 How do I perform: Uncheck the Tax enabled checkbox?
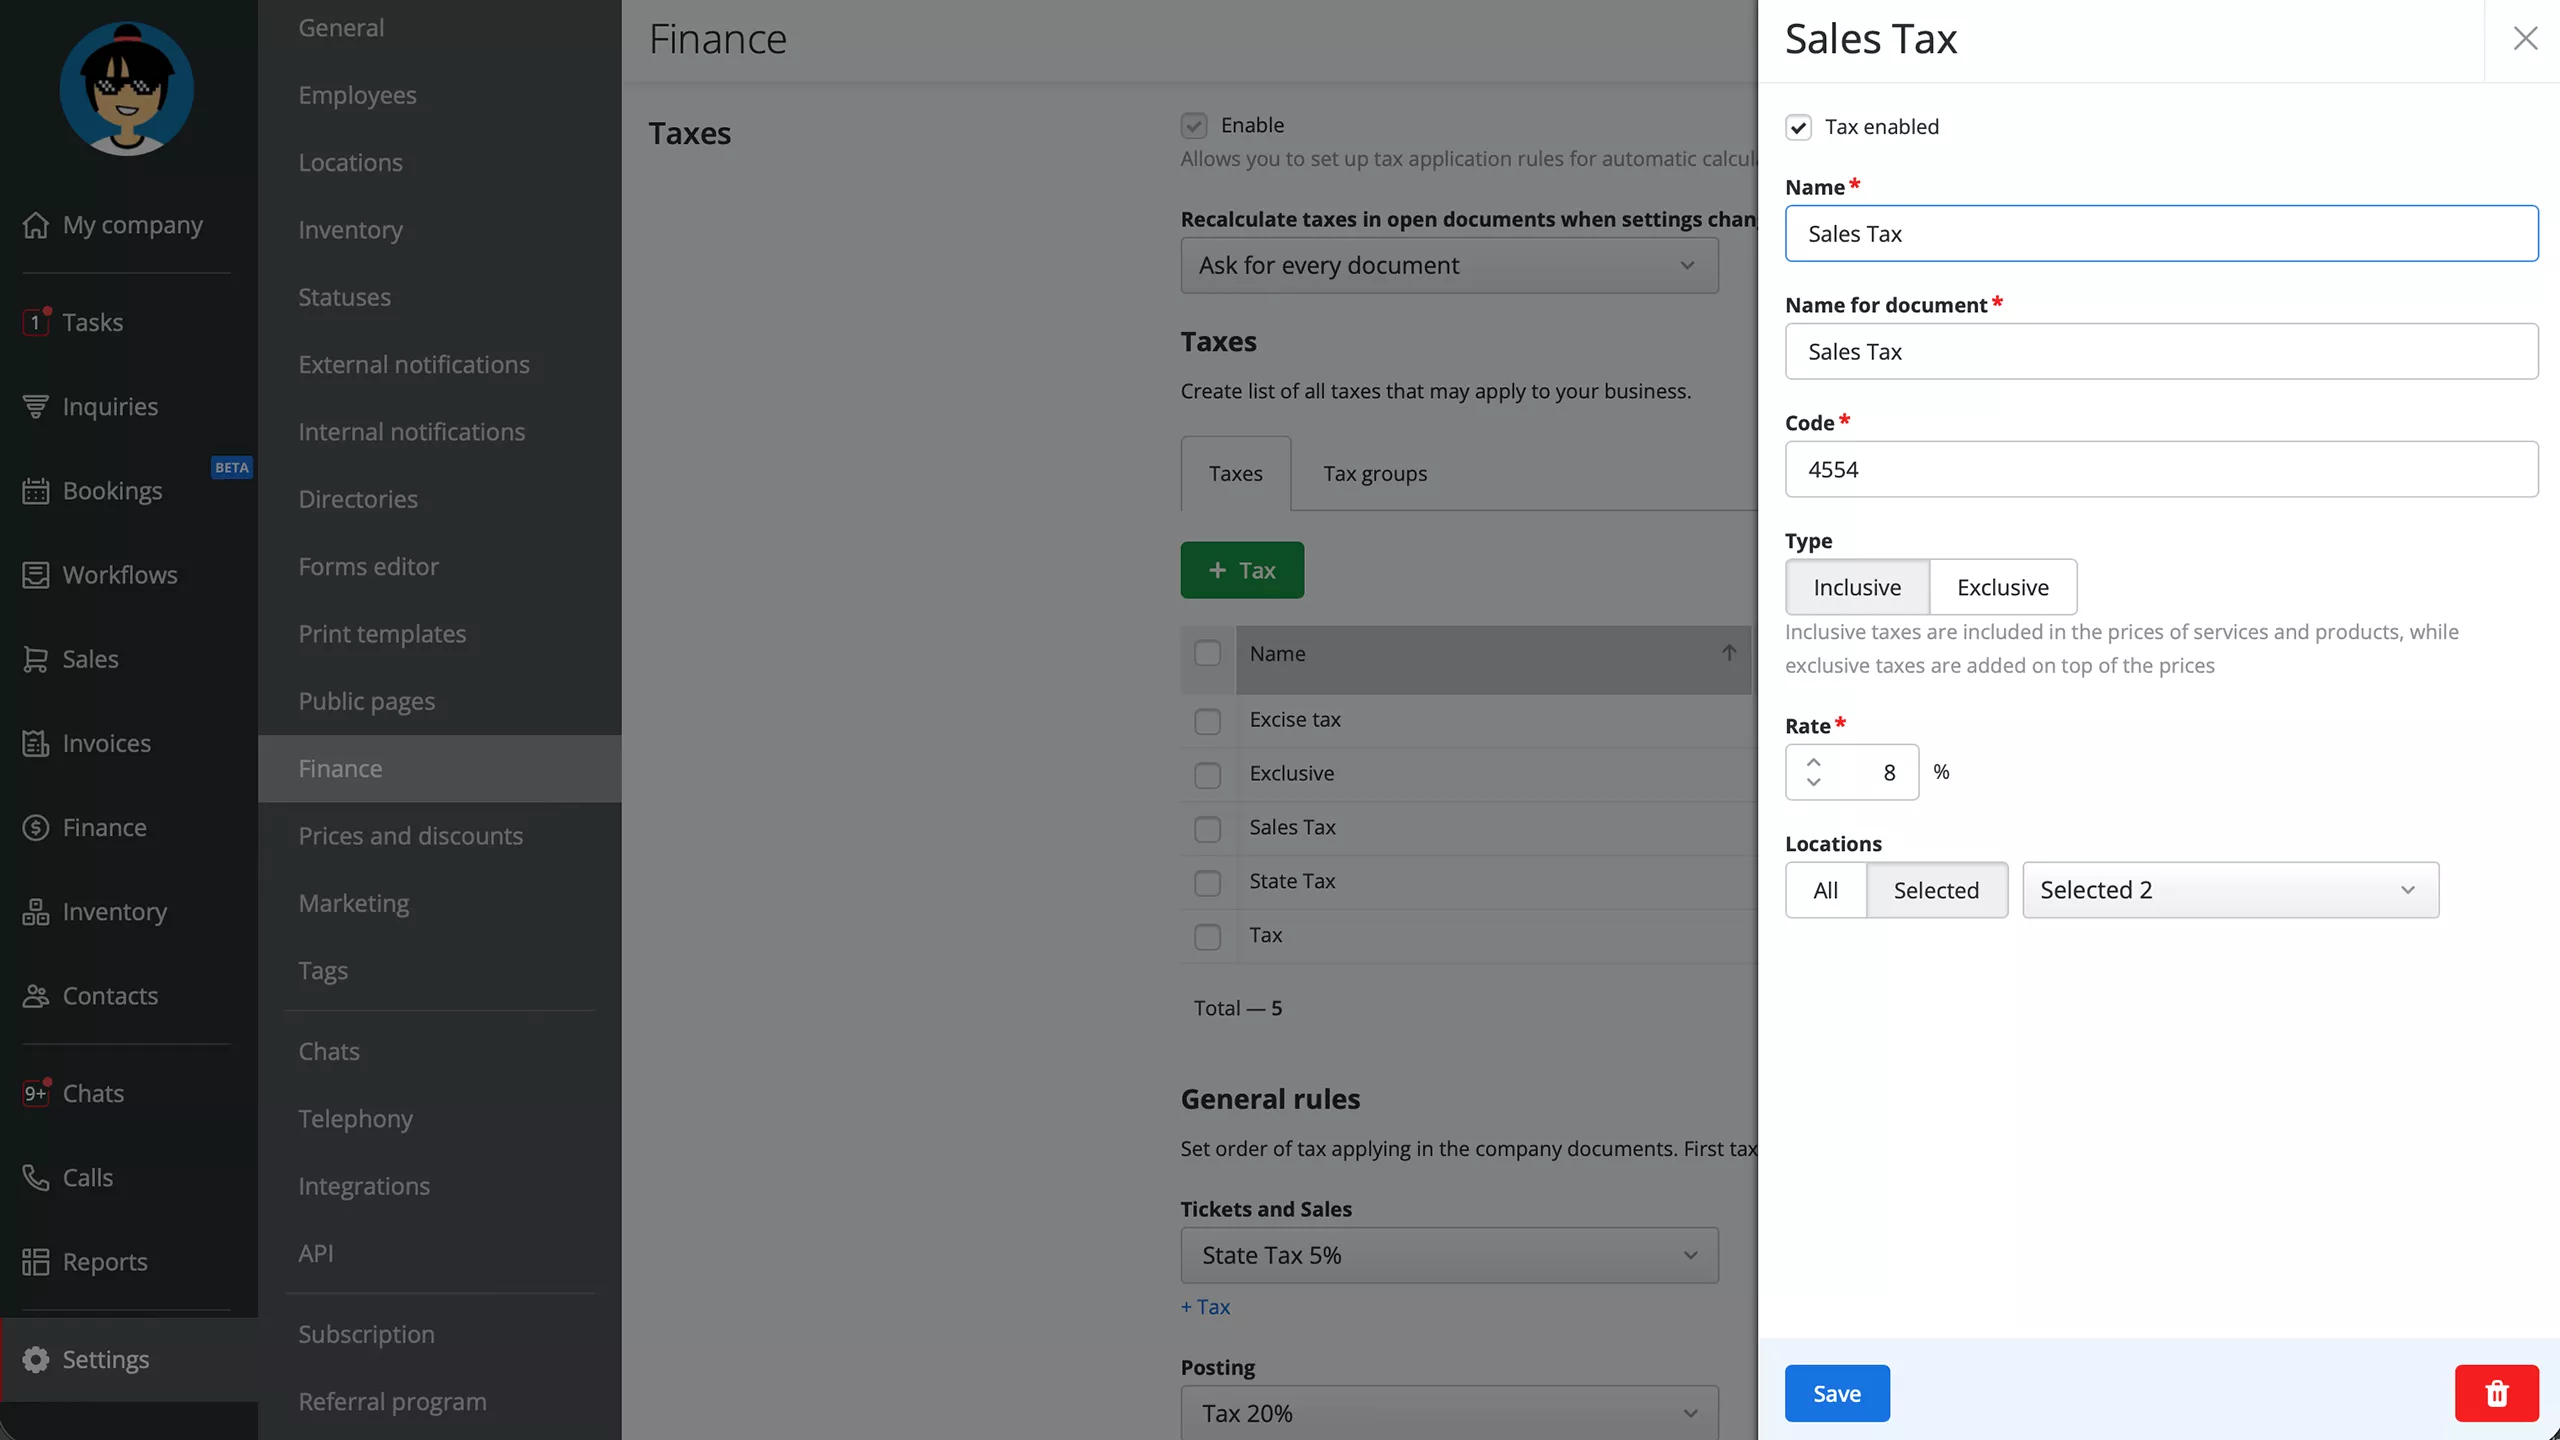point(1798,127)
